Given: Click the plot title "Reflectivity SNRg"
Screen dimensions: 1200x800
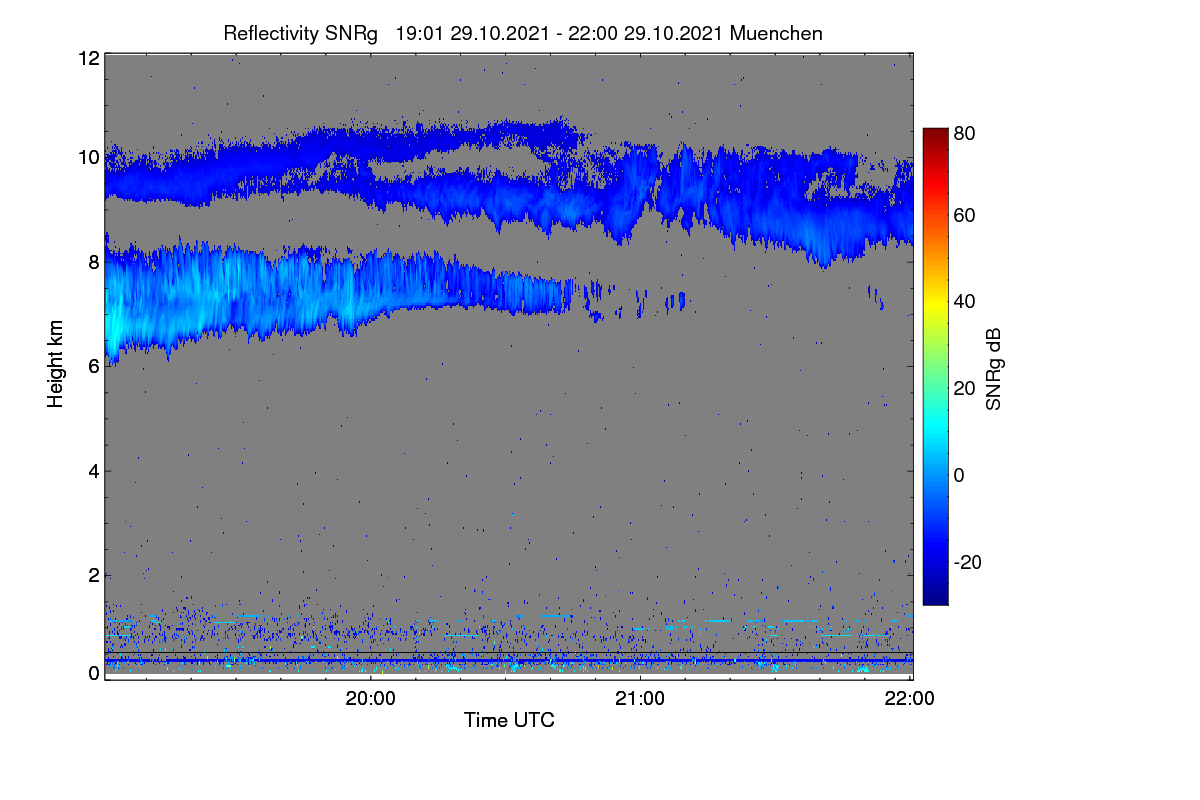Looking at the screenshot, I should click(301, 34).
